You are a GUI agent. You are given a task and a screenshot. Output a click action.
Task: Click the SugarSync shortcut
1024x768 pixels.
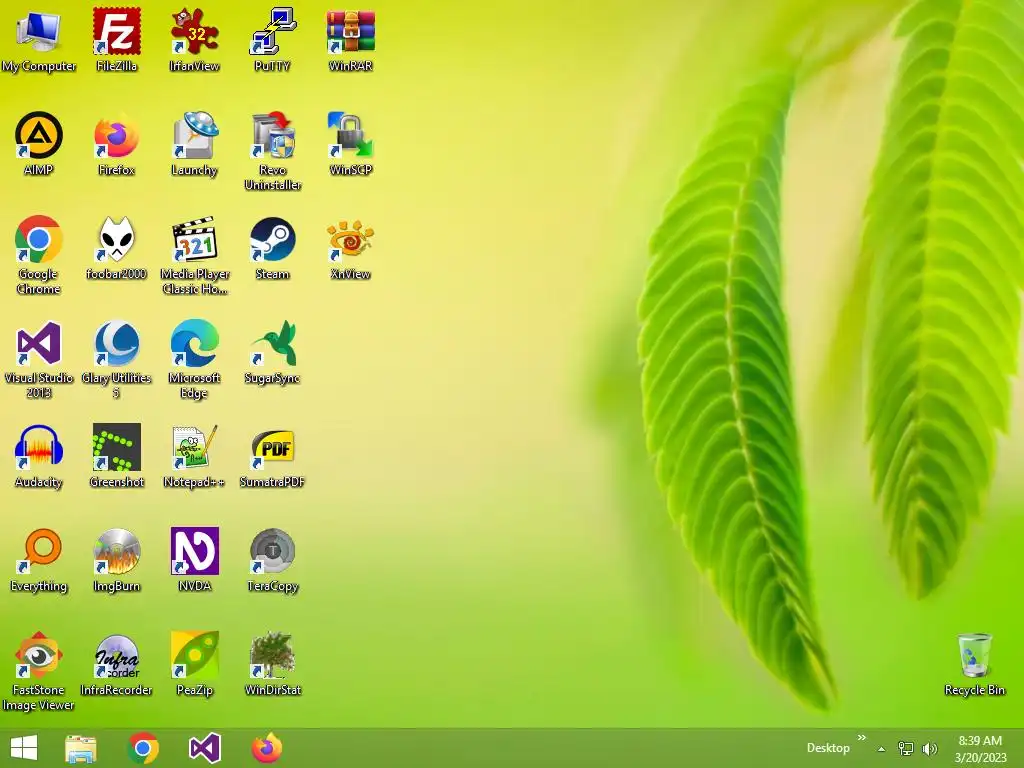[x=272, y=351]
